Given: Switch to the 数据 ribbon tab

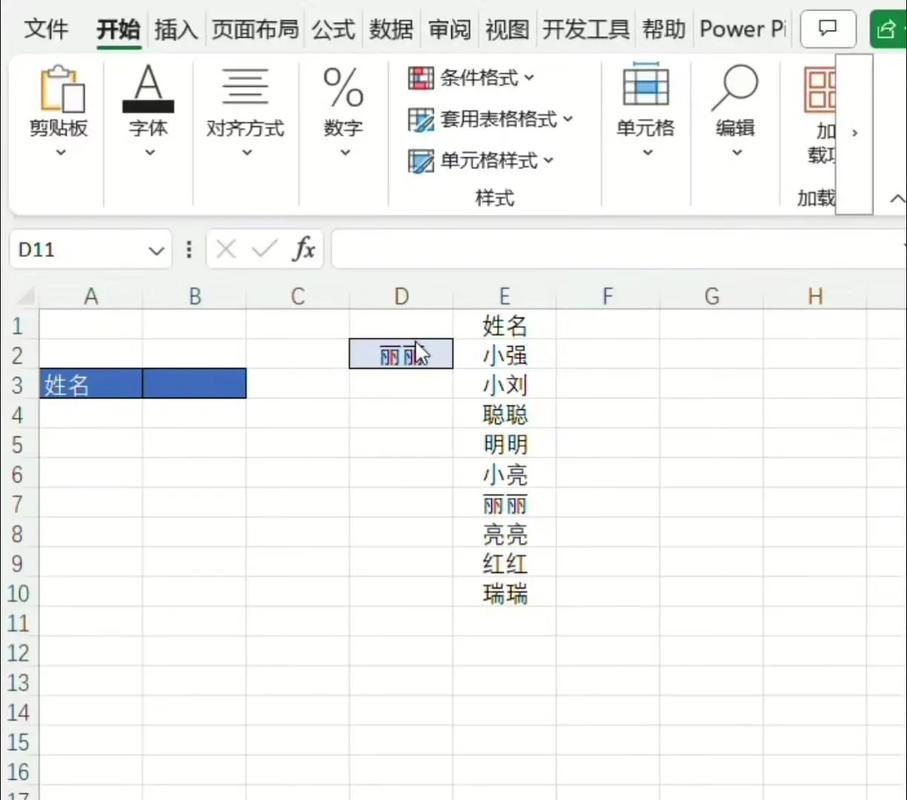Looking at the screenshot, I should (391, 29).
